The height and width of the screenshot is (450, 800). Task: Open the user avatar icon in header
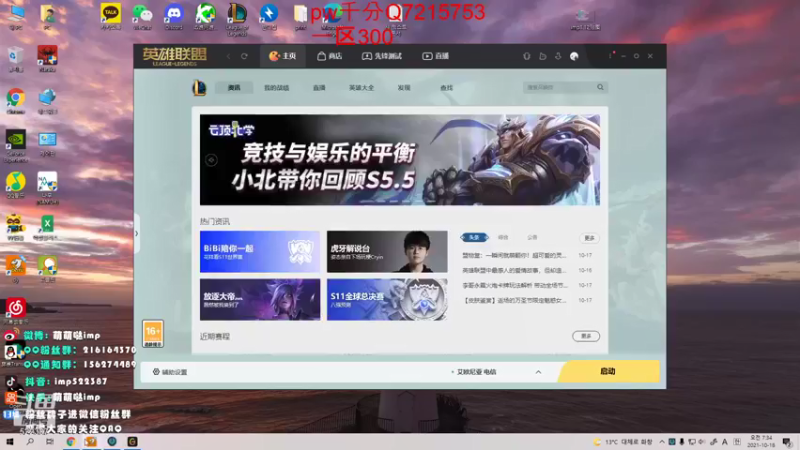[574, 56]
